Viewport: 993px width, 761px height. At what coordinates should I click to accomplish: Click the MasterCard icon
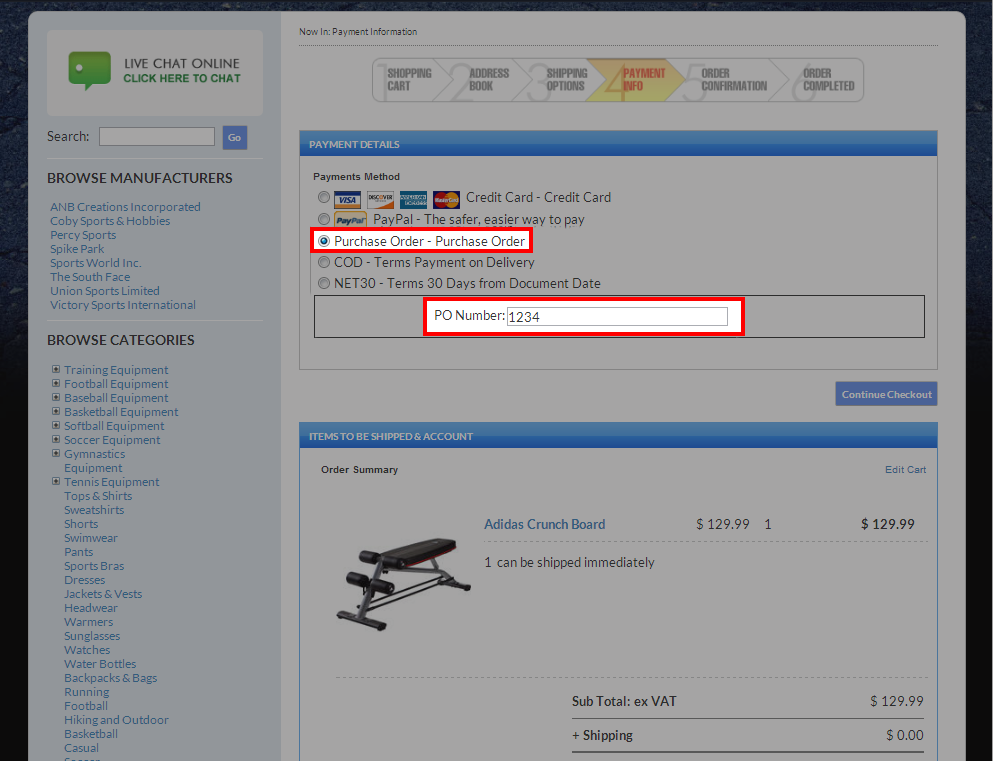[x=446, y=199]
